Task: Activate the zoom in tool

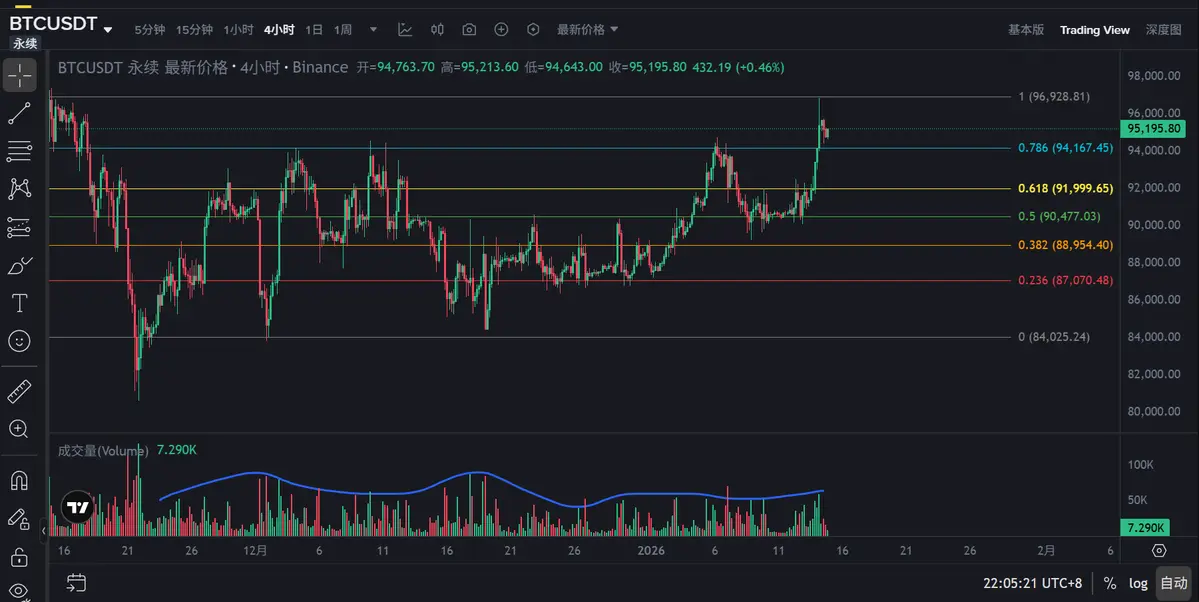Action: (19, 429)
